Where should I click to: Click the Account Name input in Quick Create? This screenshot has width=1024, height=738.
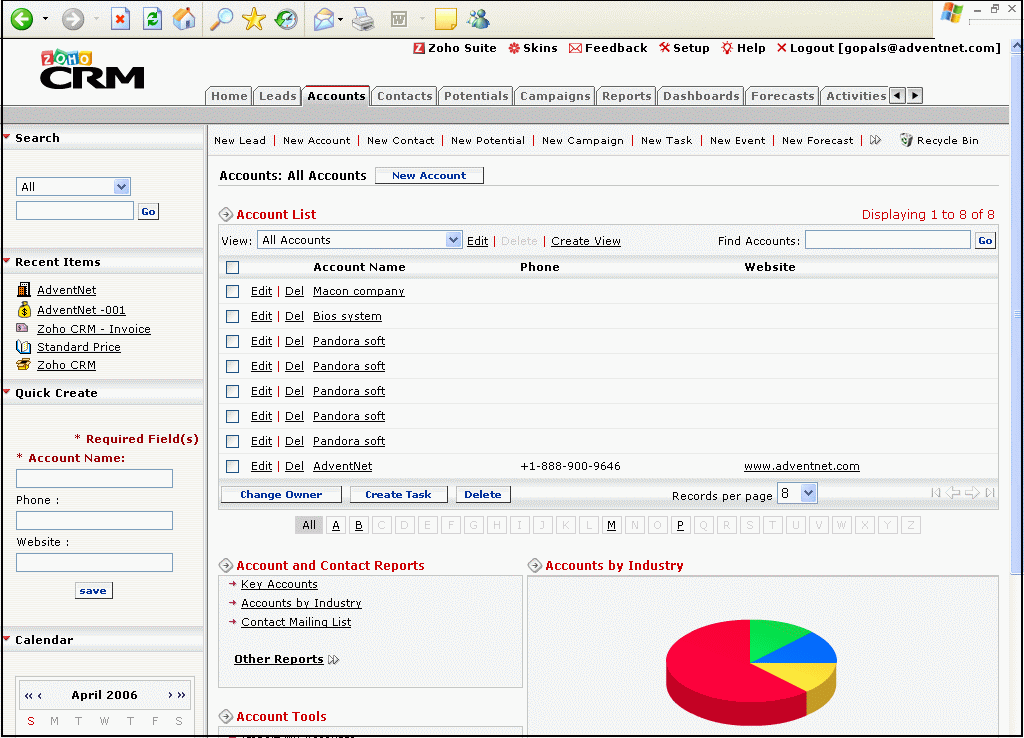(x=95, y=478)
